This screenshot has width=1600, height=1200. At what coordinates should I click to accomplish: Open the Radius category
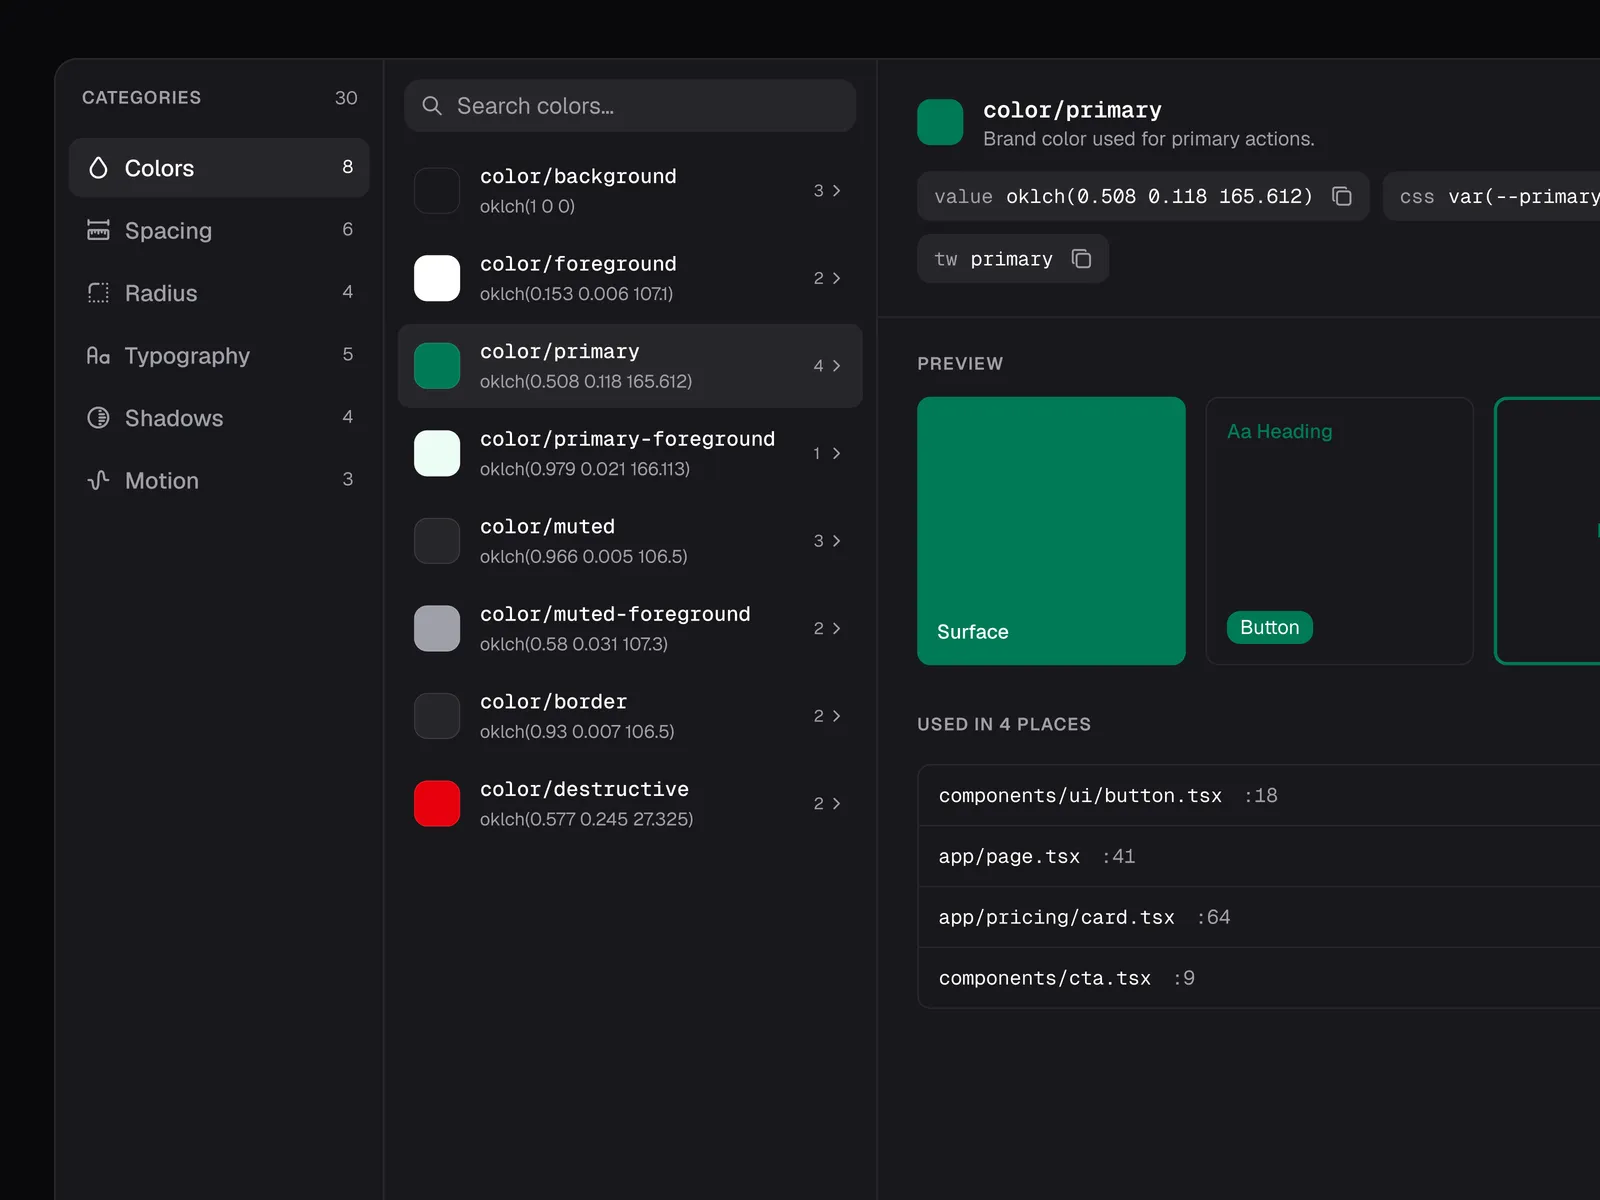[x=219, y=293]
